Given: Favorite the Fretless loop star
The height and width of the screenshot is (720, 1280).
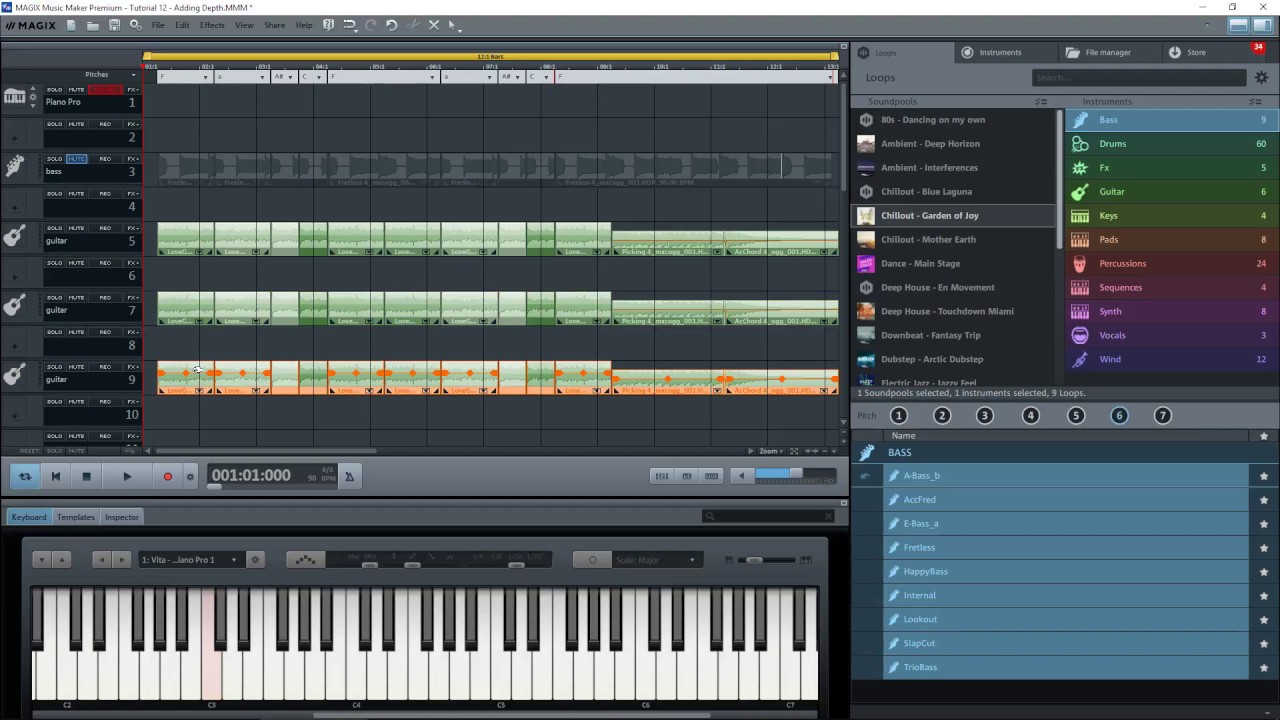Looking at the screenshot, I should coord(1264,548).
